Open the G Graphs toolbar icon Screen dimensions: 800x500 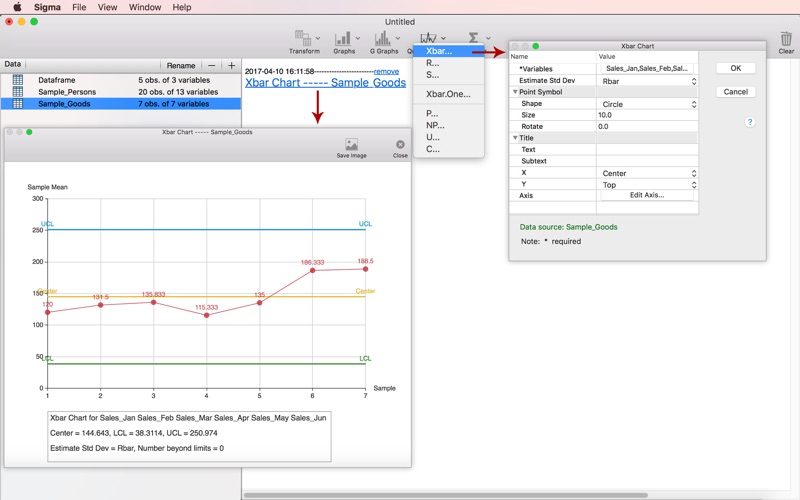382,38
